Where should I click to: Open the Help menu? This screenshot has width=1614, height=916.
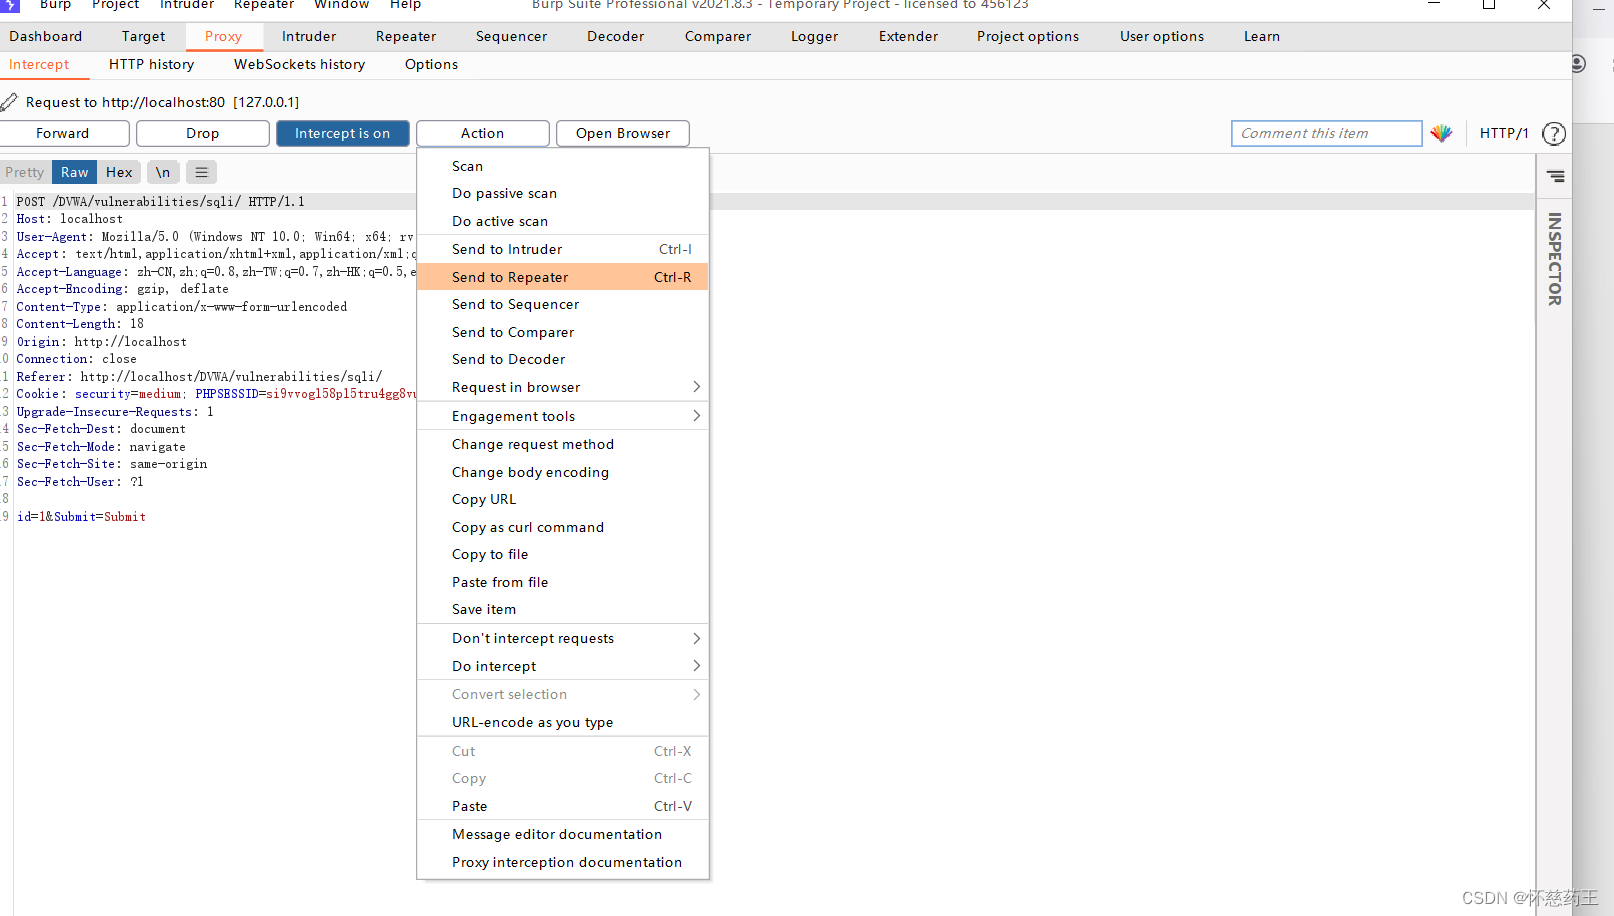click(x=405, y=5)
